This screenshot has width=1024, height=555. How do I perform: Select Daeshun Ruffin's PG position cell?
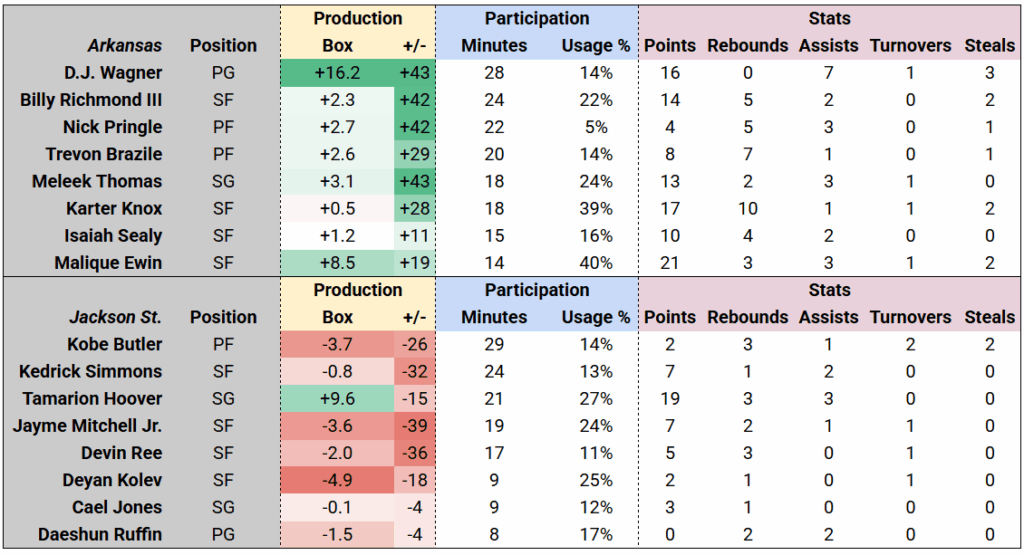pyautogui.click(x=223, y=534)
